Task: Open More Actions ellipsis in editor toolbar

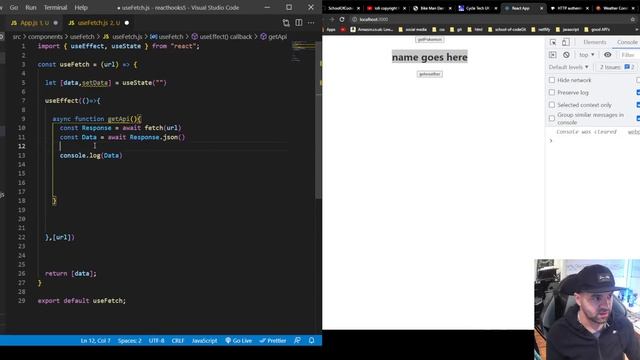Action: pyautogui.click(x=311, y=23)
